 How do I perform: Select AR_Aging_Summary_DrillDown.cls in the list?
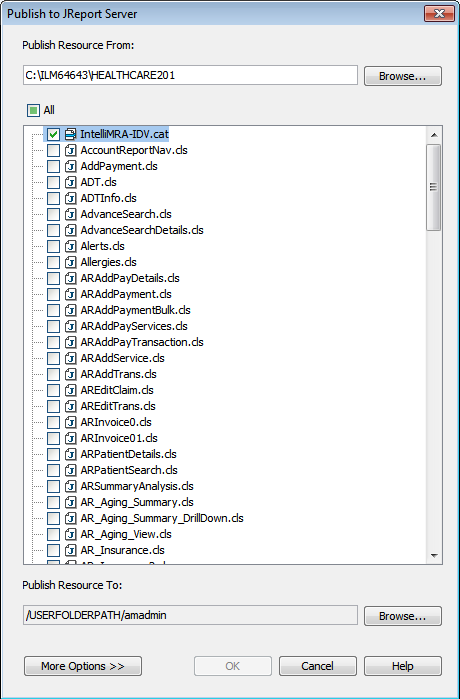(x=162, y=518)
